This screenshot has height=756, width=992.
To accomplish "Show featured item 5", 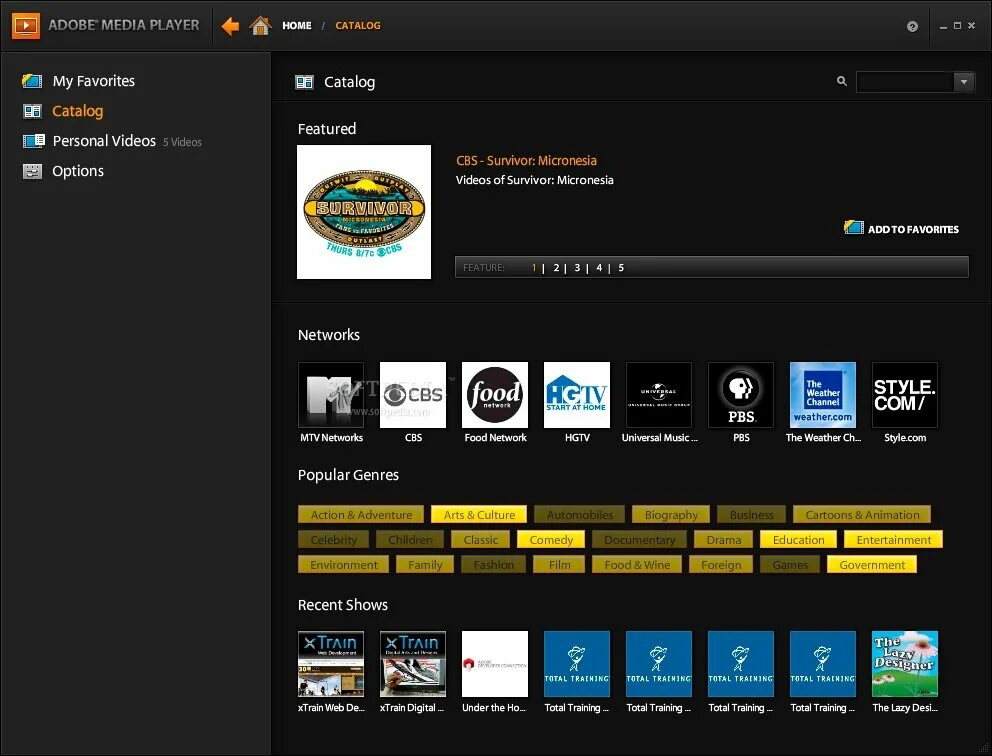I will point(621,268).
